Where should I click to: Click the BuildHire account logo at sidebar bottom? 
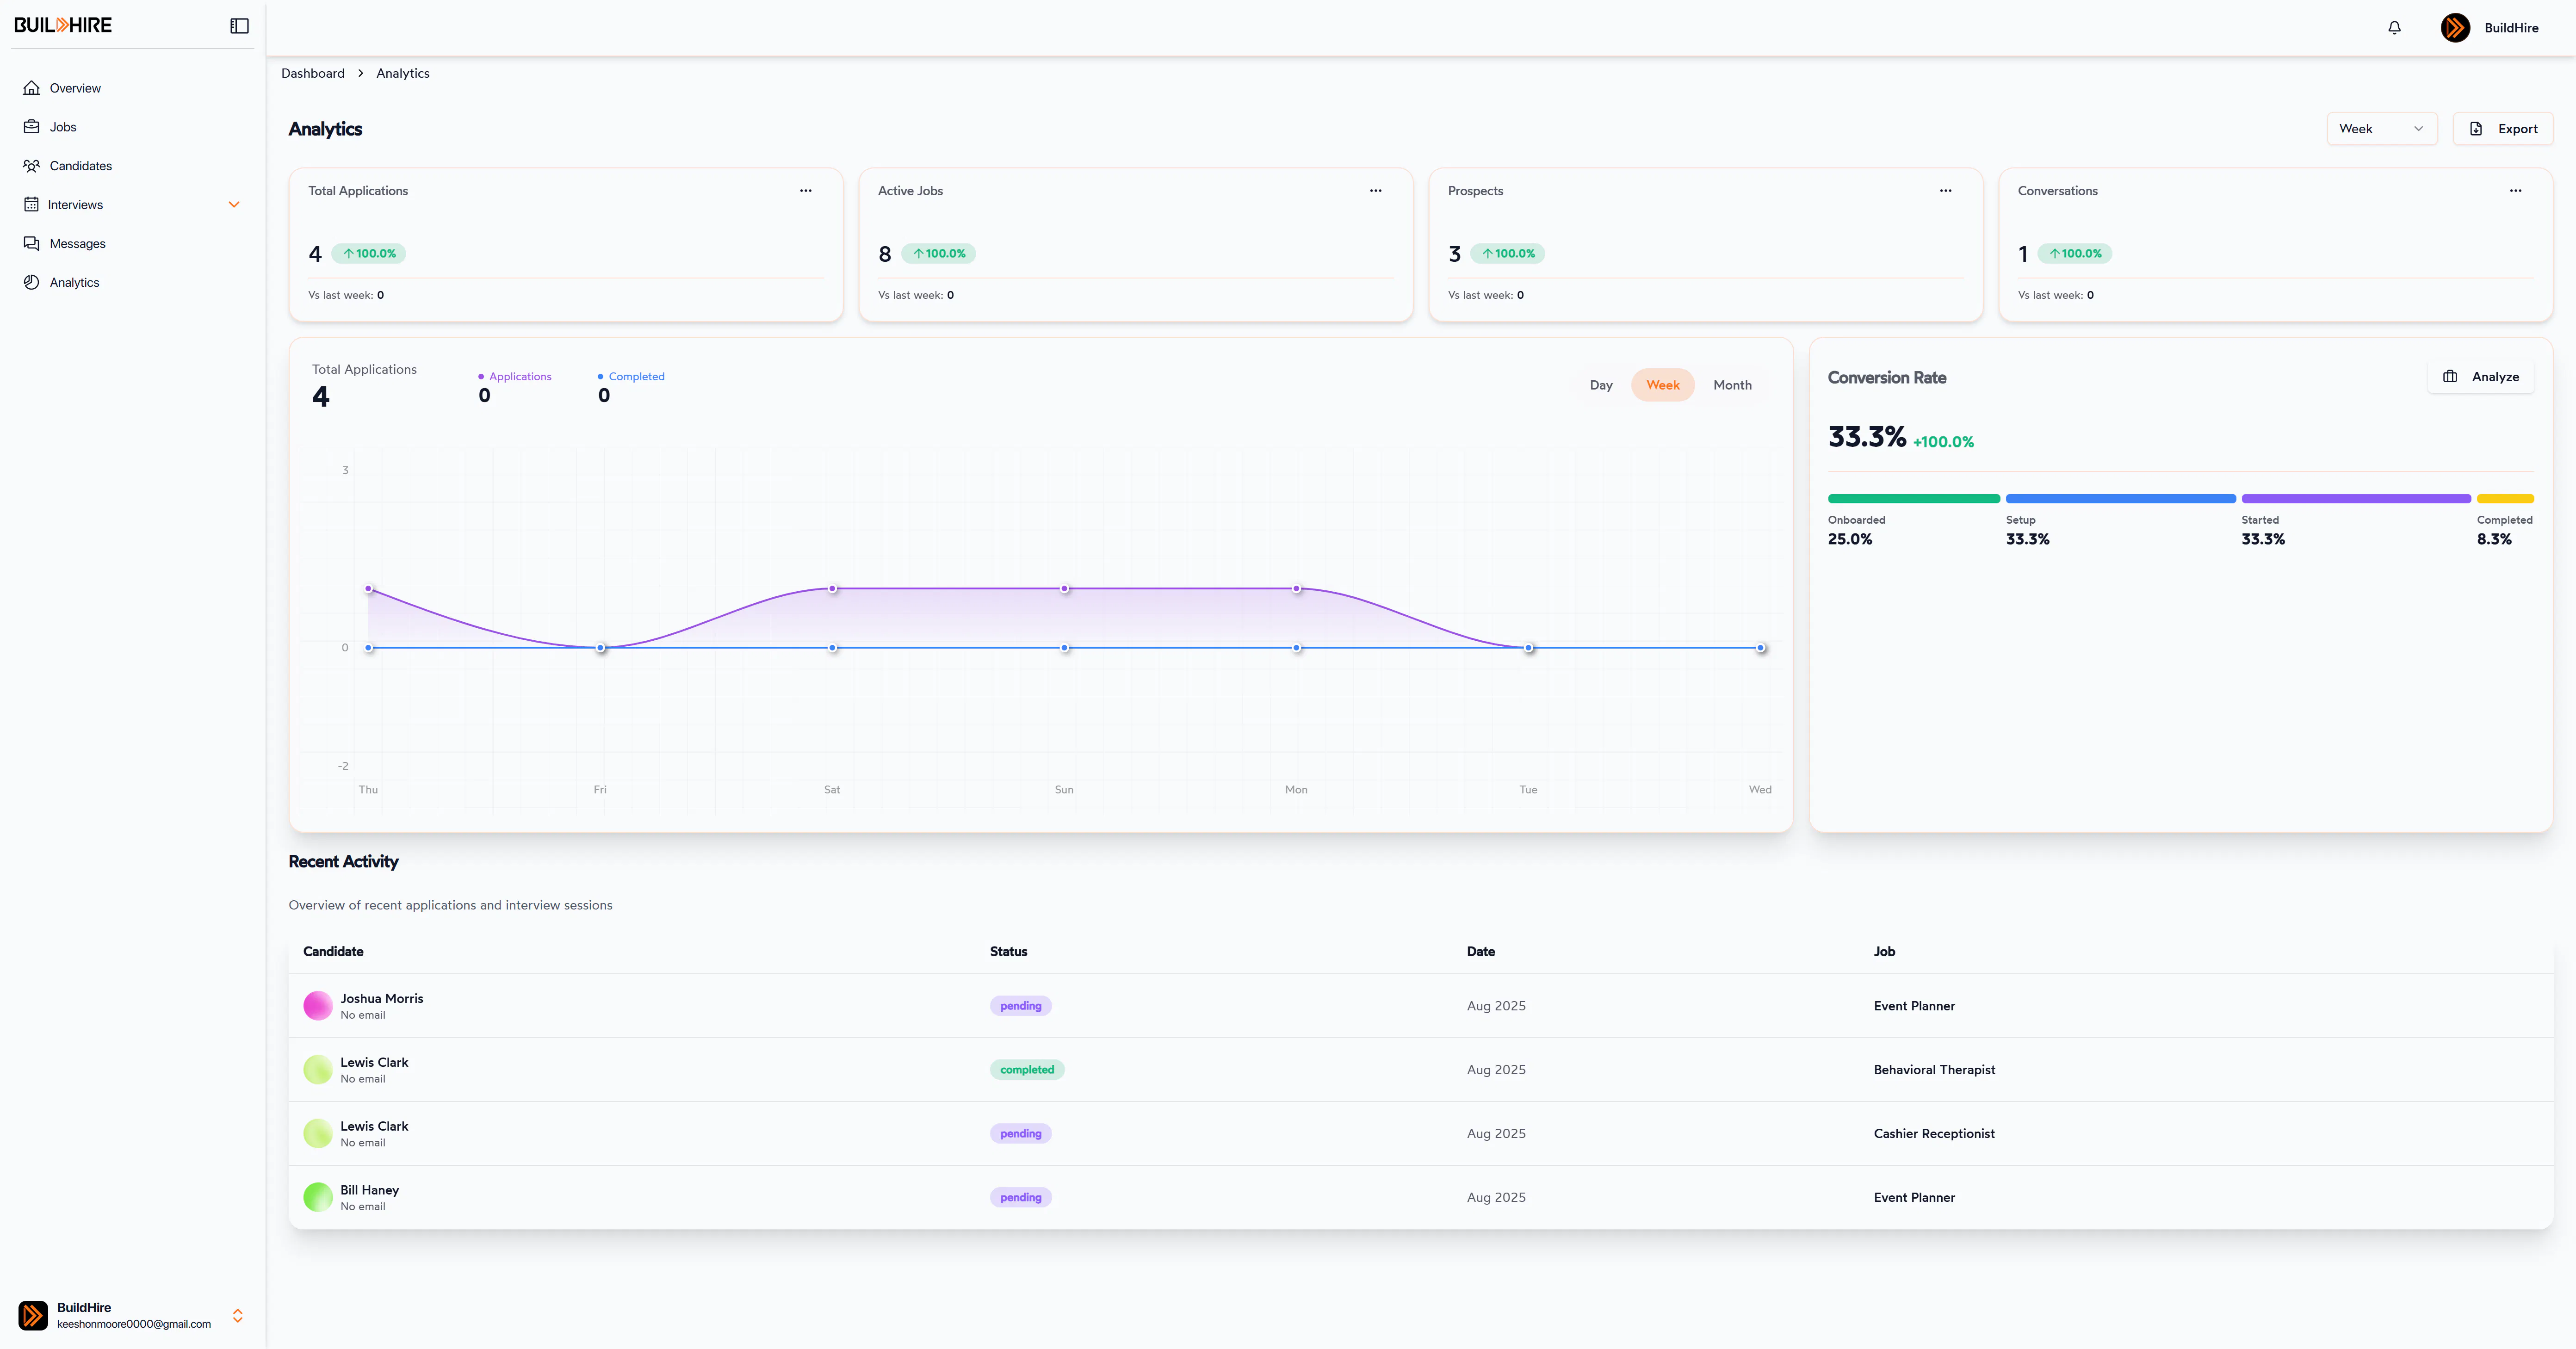pos(33,1315)
